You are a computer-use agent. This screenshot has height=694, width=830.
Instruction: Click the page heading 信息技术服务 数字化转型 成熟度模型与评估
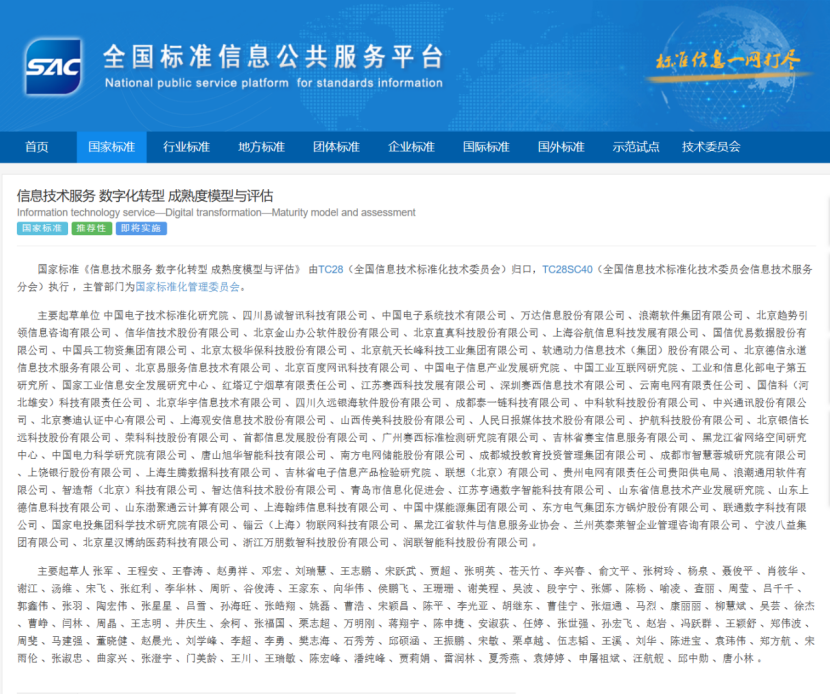[145, 196]
